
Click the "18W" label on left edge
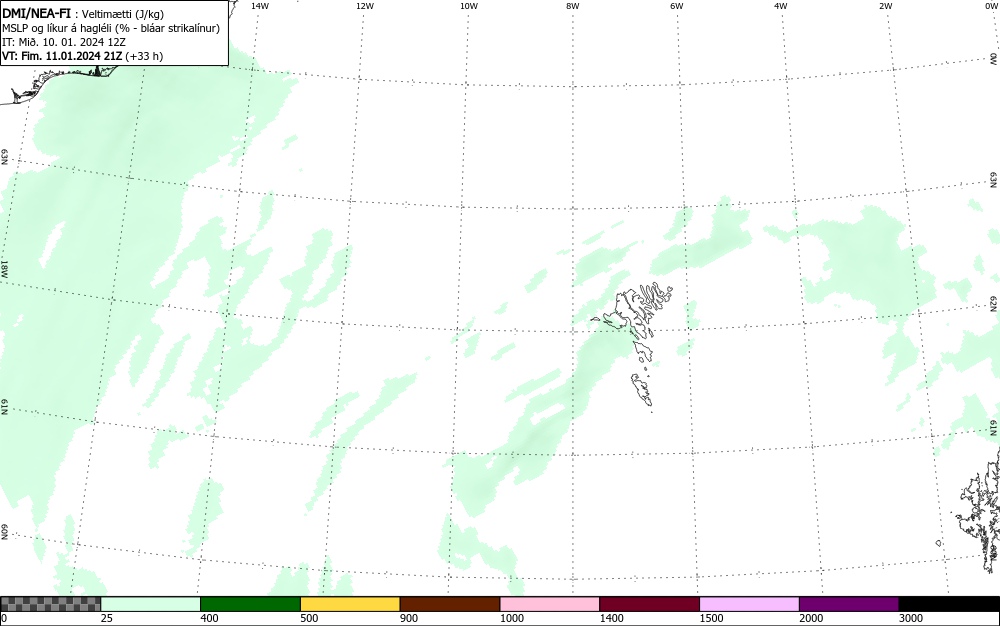(5, 268)
